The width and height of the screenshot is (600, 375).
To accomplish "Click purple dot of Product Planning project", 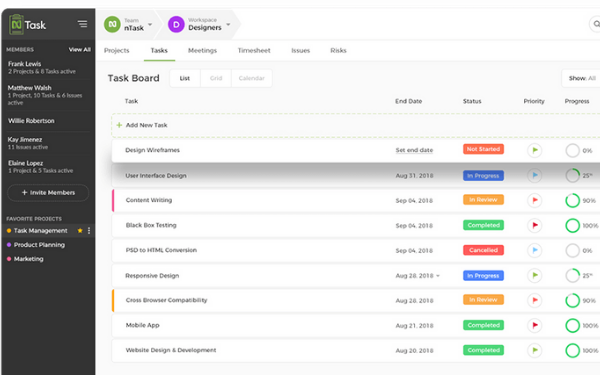I will [x=9, y=245].
